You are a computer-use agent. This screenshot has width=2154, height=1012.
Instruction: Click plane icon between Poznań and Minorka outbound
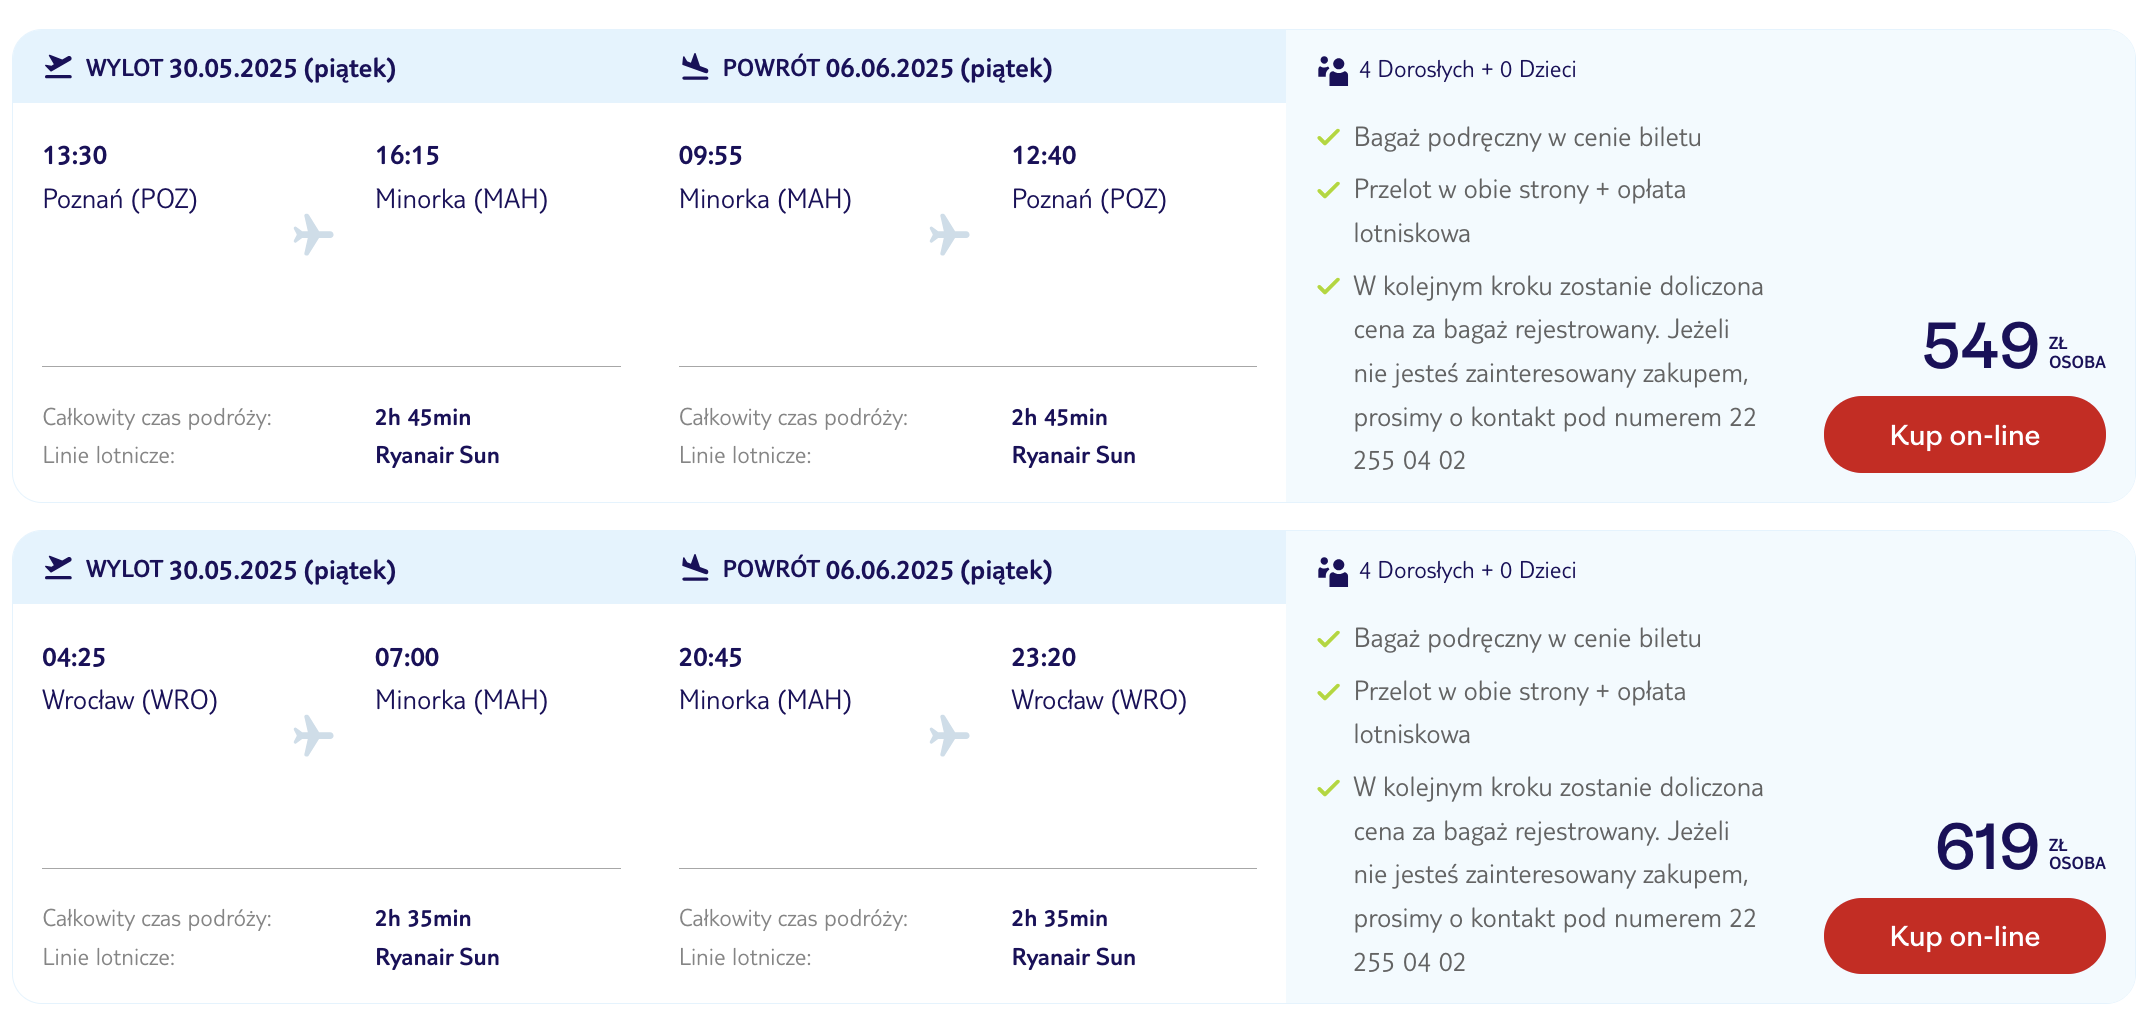point(313,235)
